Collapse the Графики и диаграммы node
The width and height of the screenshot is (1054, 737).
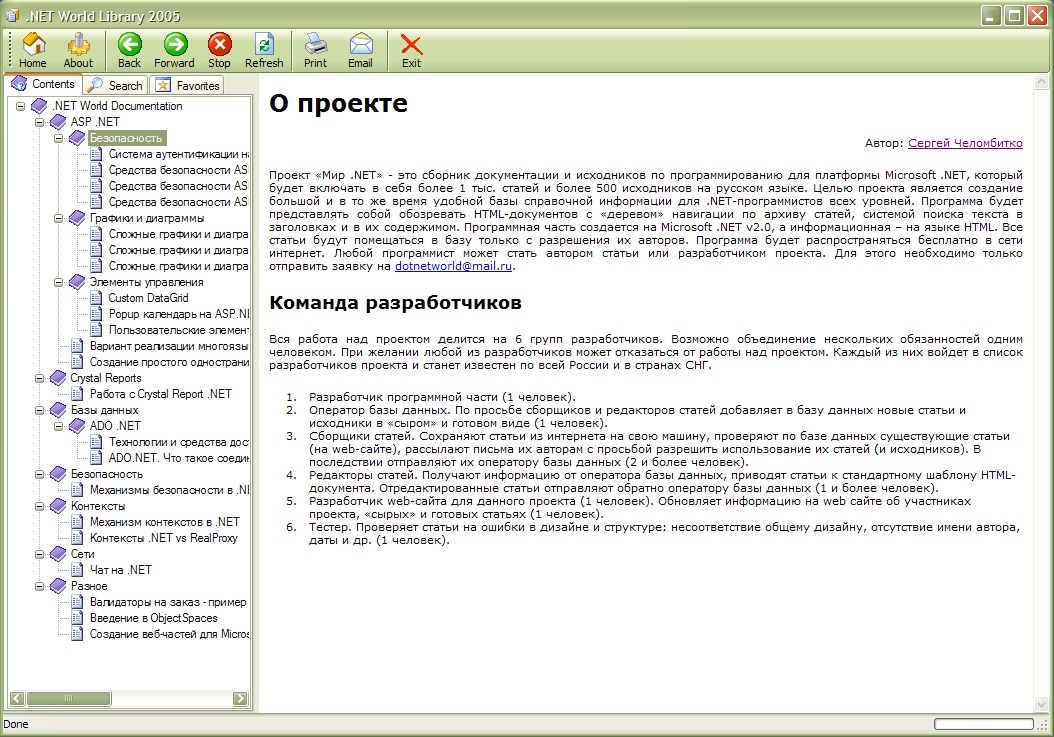pos(58,219)
